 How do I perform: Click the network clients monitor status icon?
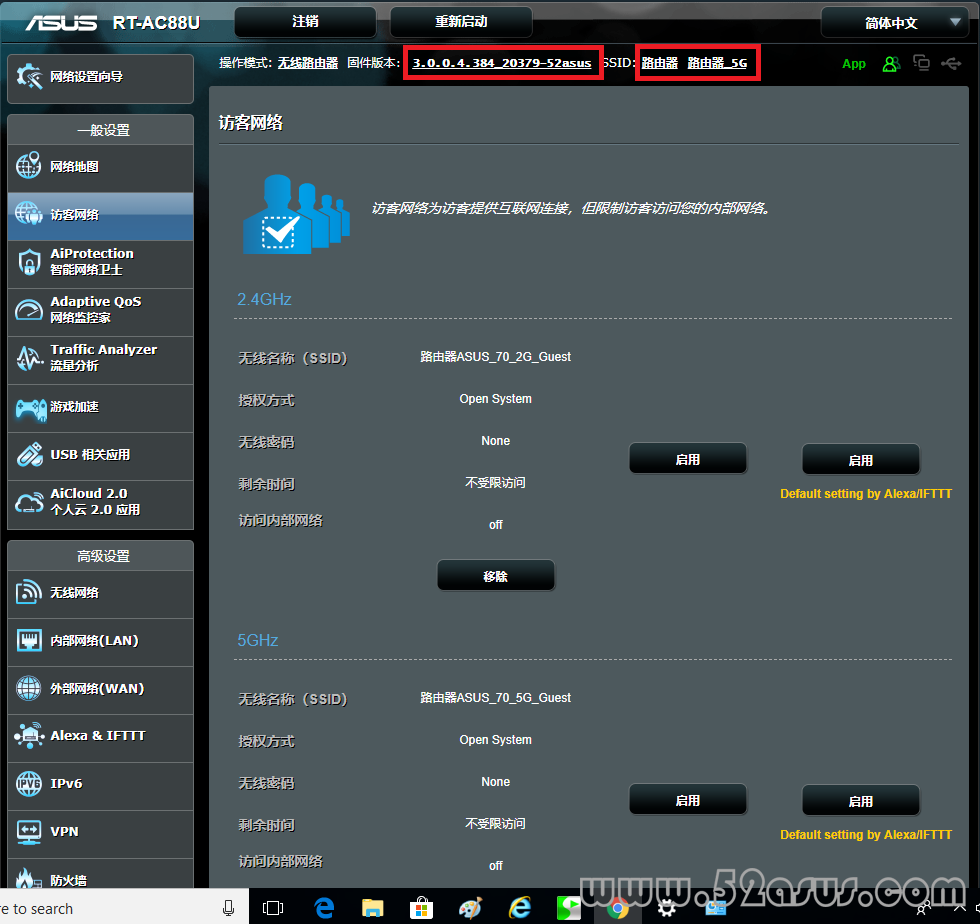click(921, 63)
